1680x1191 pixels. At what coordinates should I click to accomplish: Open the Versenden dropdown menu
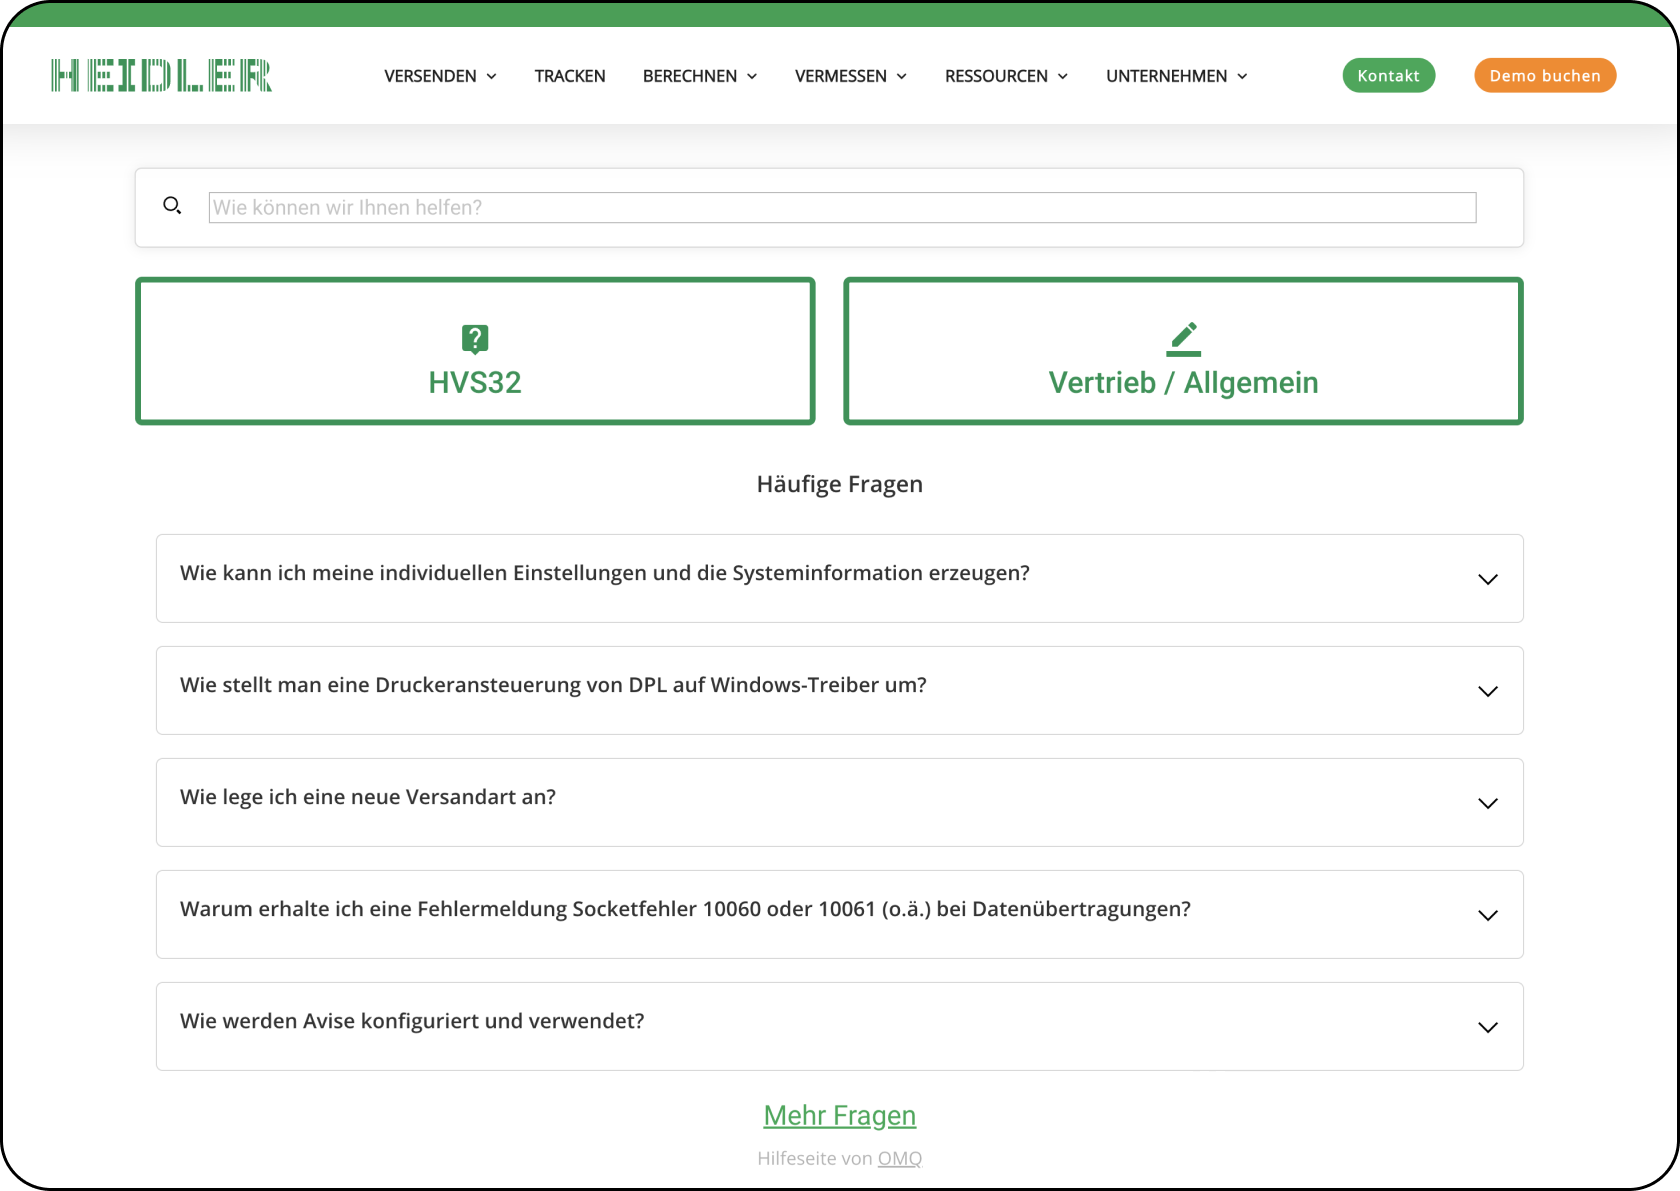point(440,76)
